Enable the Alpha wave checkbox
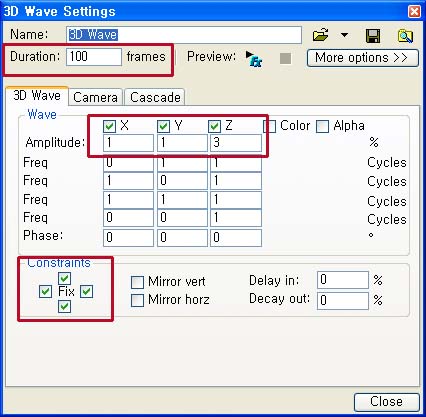The width and height of the screenshot is (426, 417). [322, 126]
